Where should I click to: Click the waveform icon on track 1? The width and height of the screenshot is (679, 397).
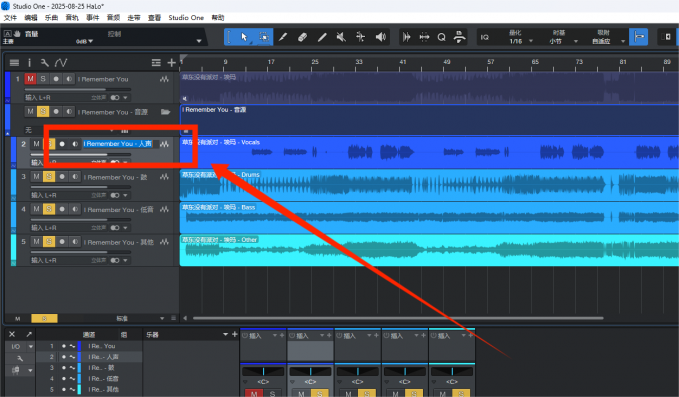164,79
